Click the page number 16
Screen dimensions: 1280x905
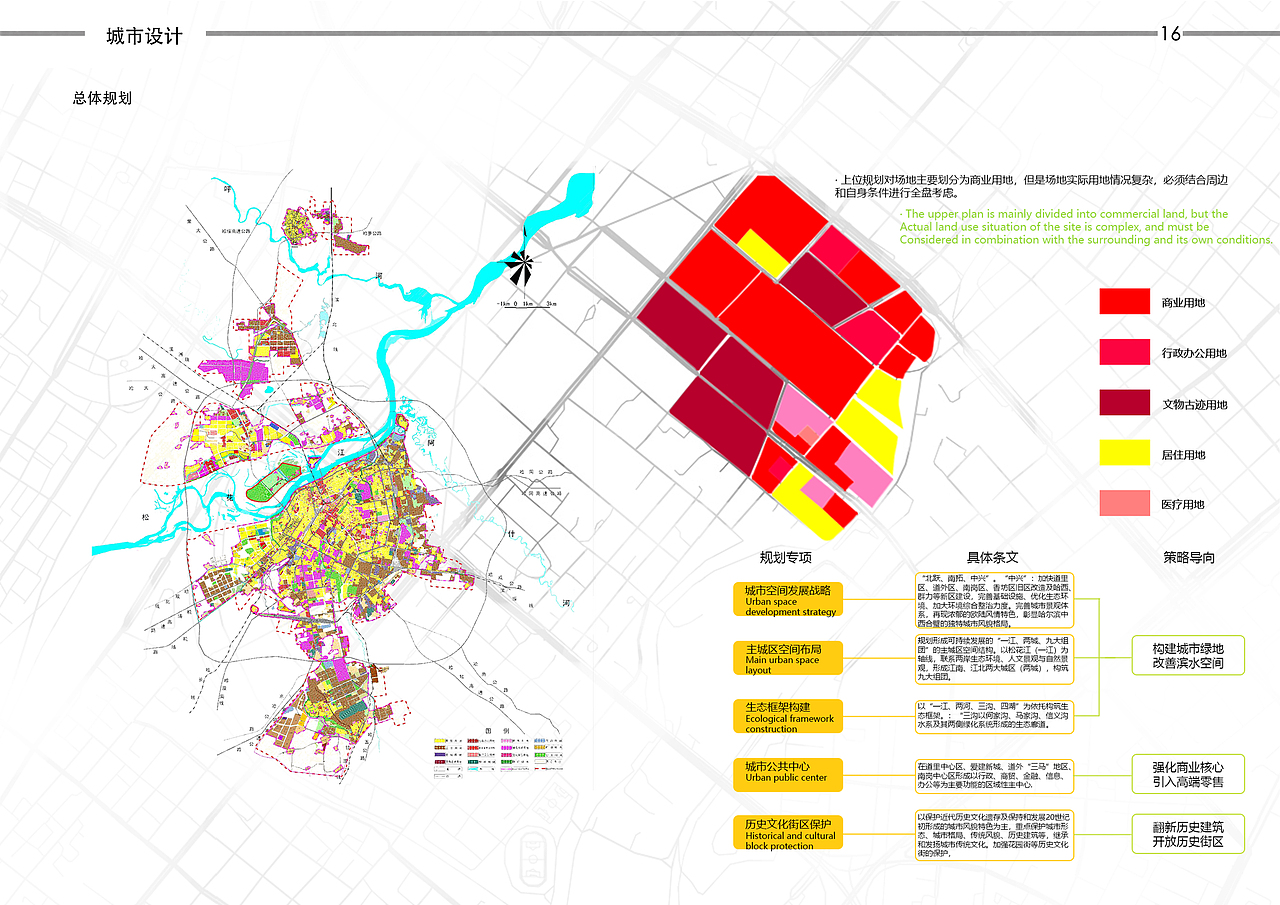(1170, 34)
